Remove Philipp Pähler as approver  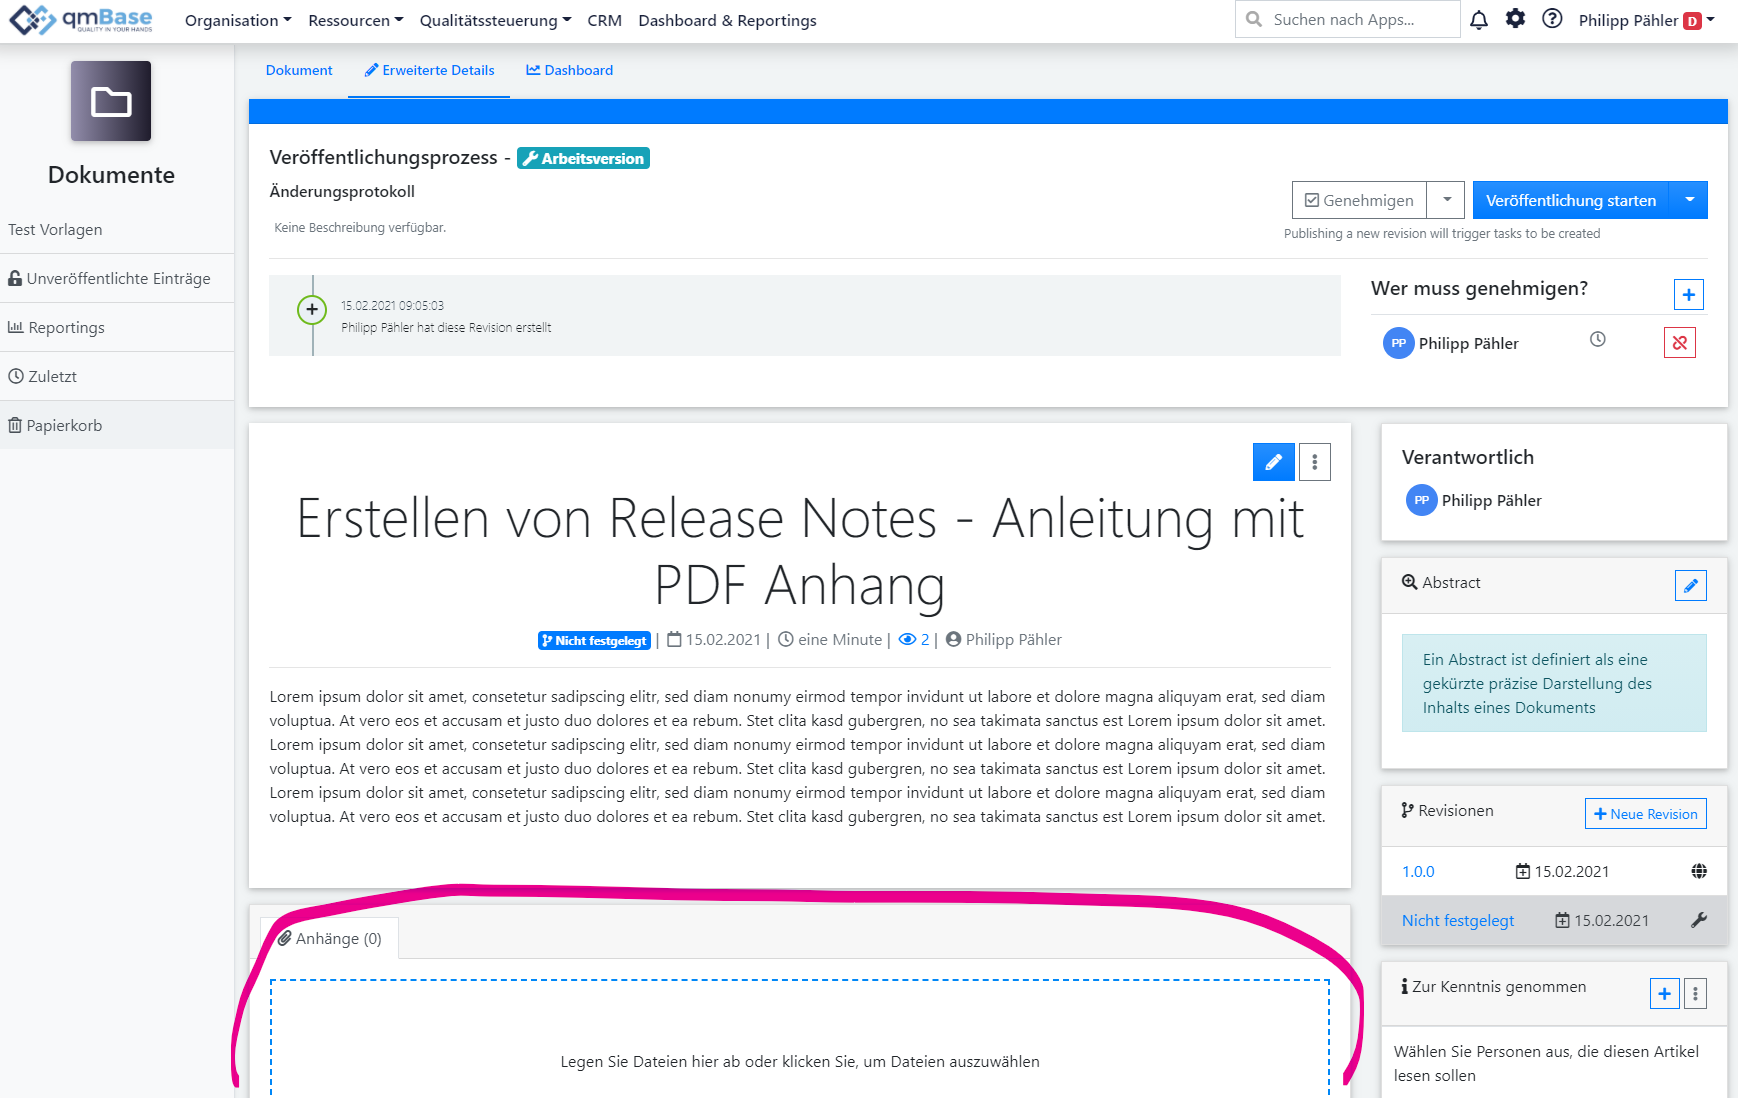pos(1680,343)
